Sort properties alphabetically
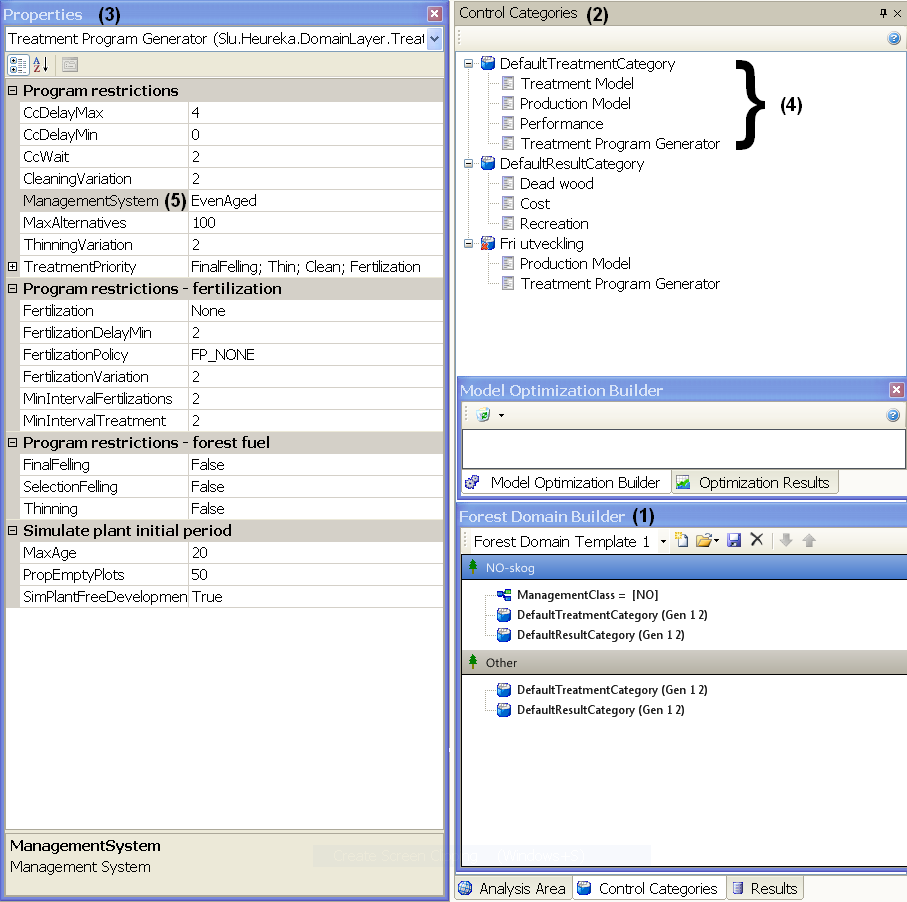Viewport: 907px width, 902px height. [40, 65]
